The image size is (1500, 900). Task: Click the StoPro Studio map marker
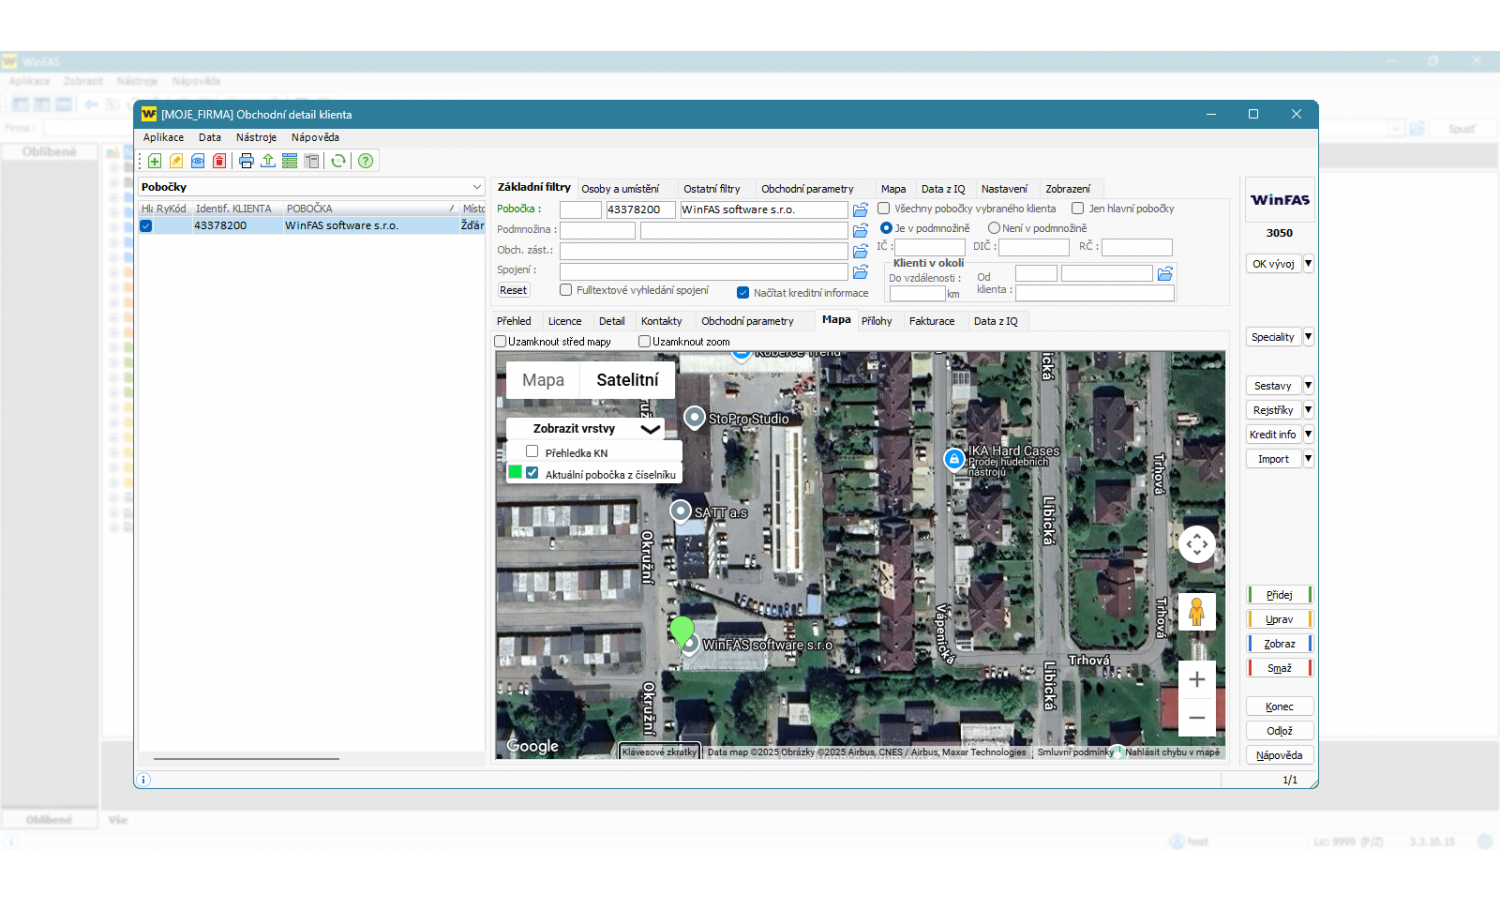[x=695, y=417]
